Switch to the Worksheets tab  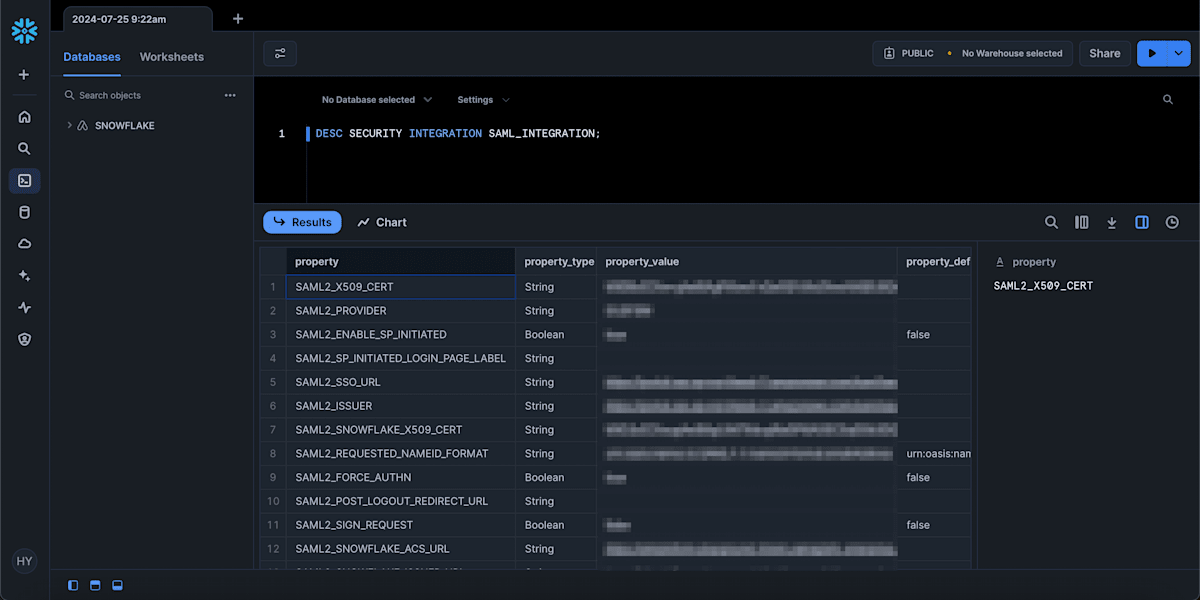pyautogui.click(x=172, y=57)
